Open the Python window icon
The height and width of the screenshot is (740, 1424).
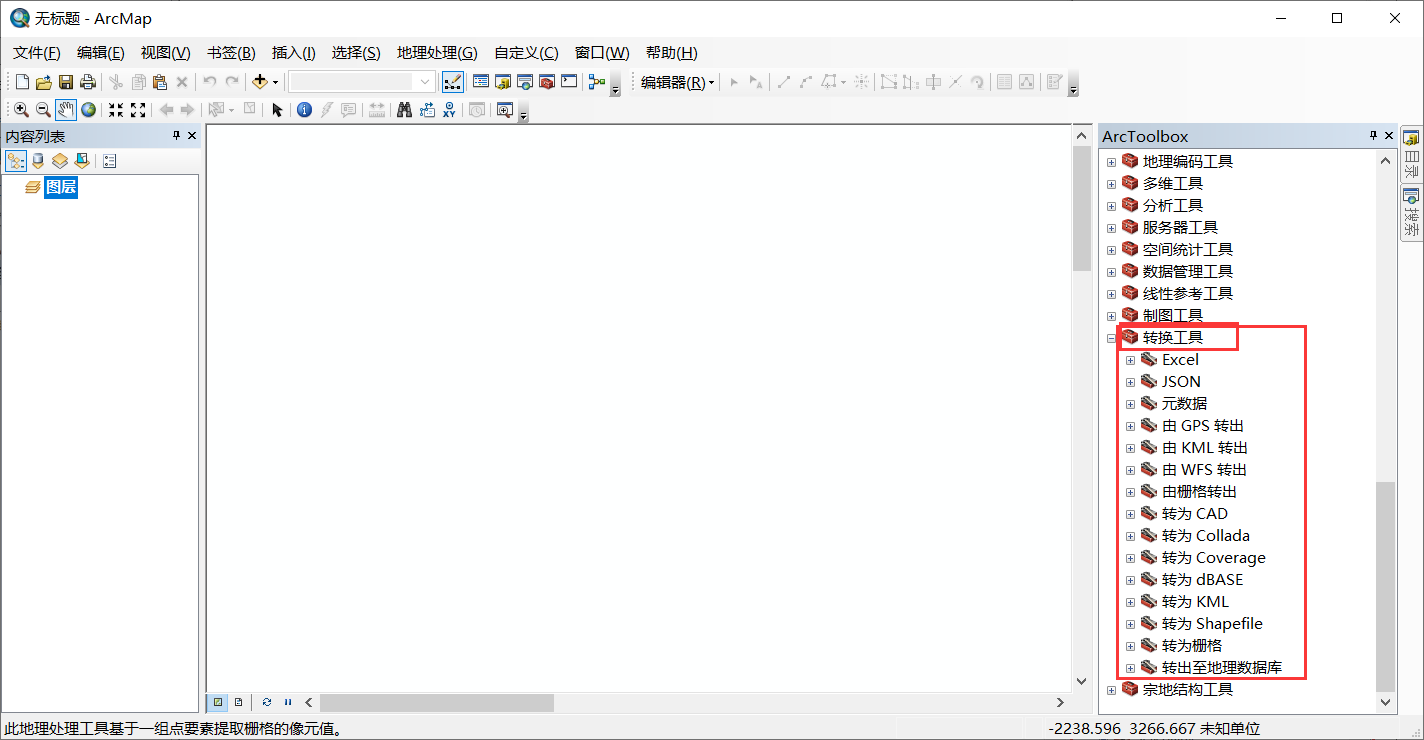click(x=569, y=82)
